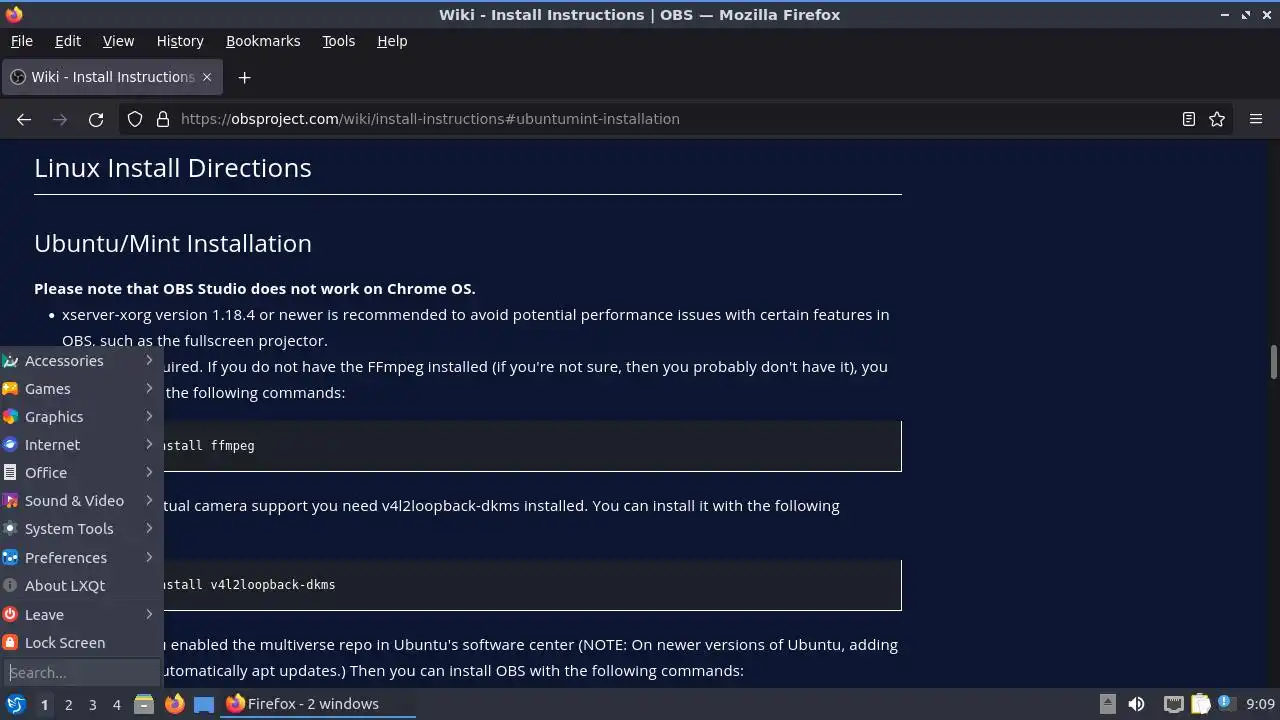
Task: Open the Tools menu
Action: point(339,41)
